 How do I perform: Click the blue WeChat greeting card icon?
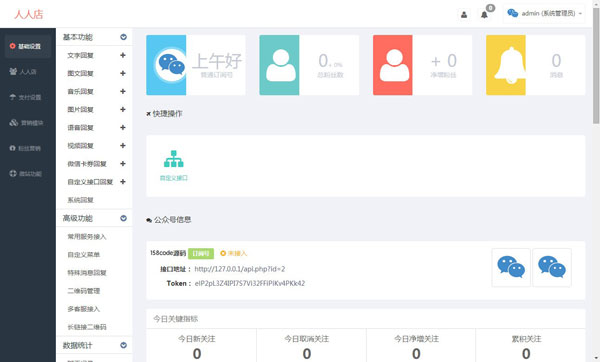click(166, 65)
